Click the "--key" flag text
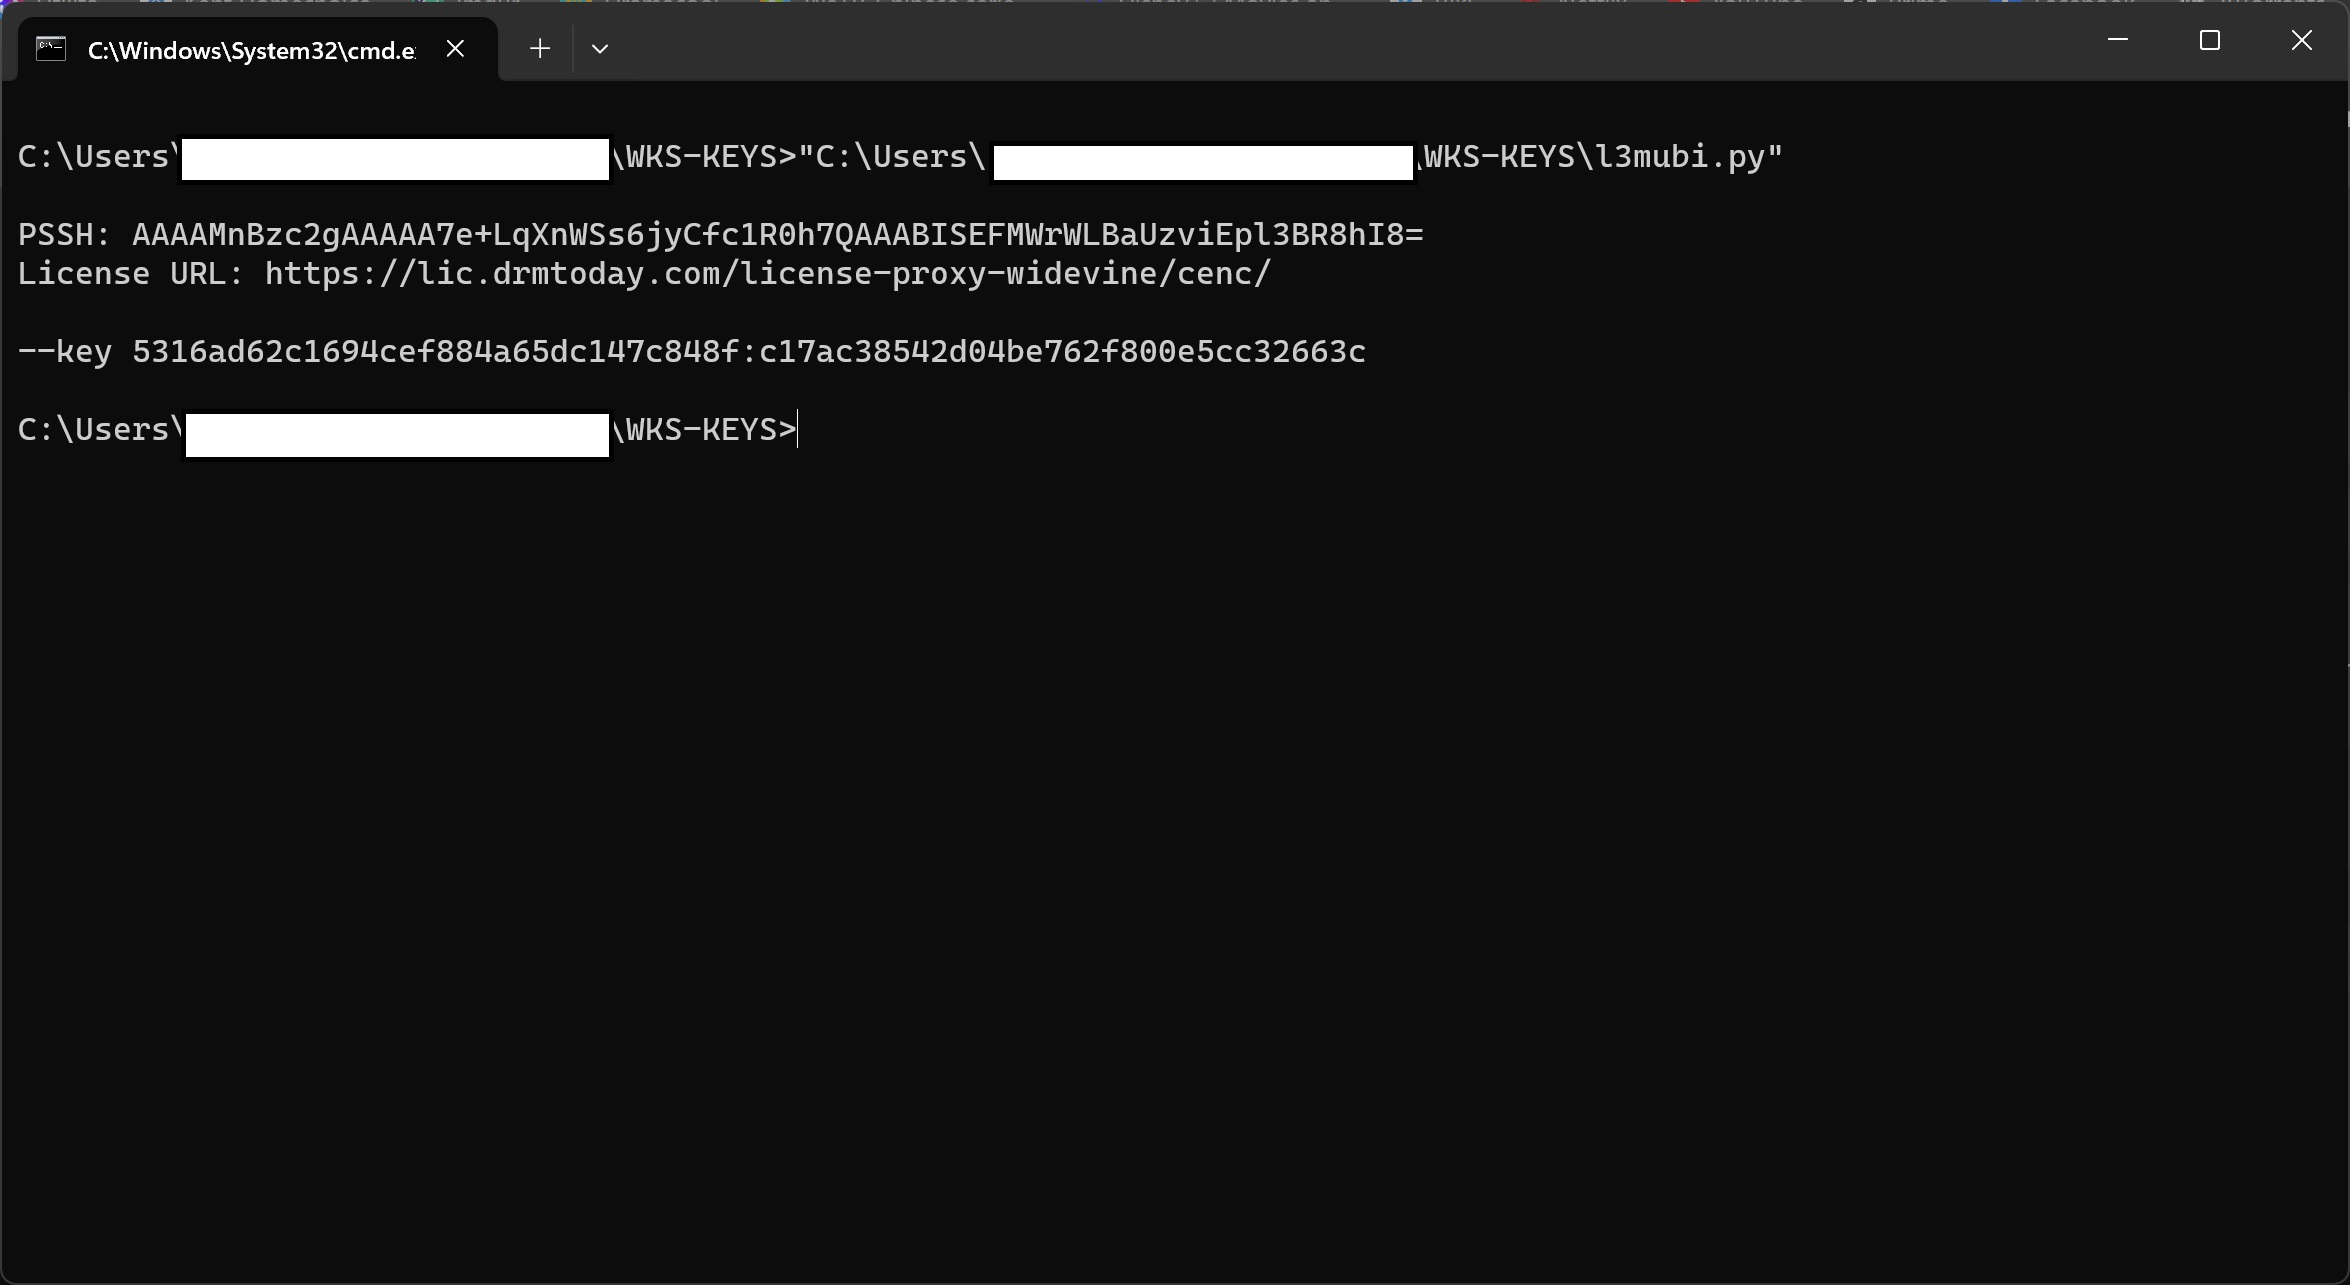Viewport: 2350px width, 1285px height. click(x=65, y=352)
